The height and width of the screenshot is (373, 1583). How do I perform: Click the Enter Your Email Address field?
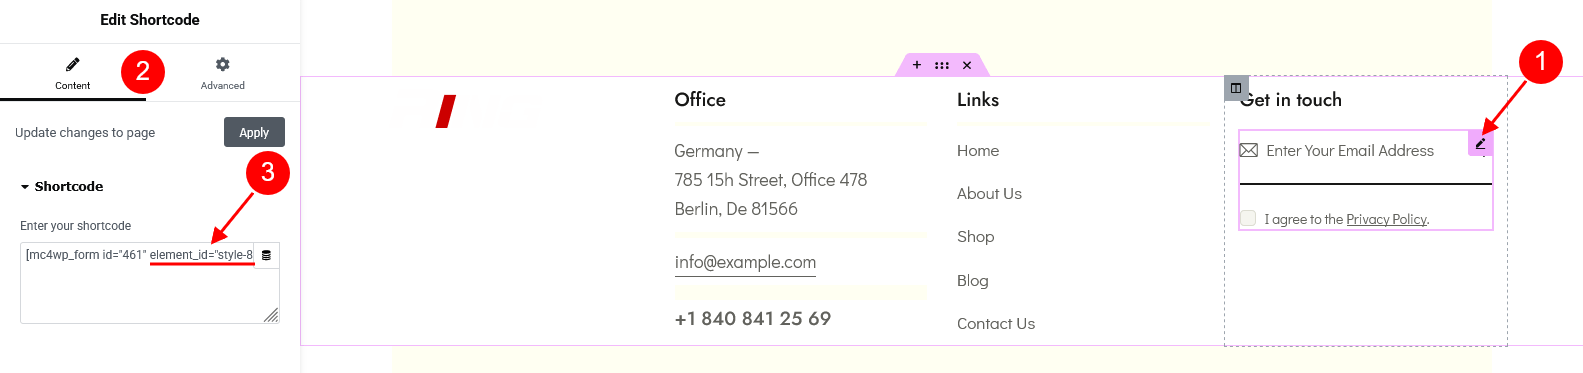[x=1365, y=157]
